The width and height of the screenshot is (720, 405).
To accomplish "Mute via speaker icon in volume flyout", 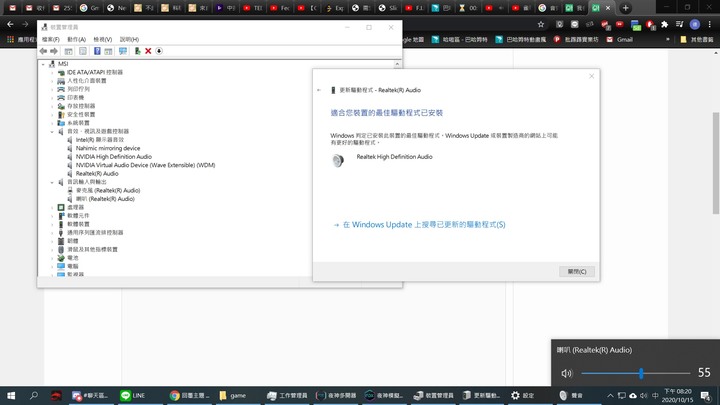I will tap(567, 373).
